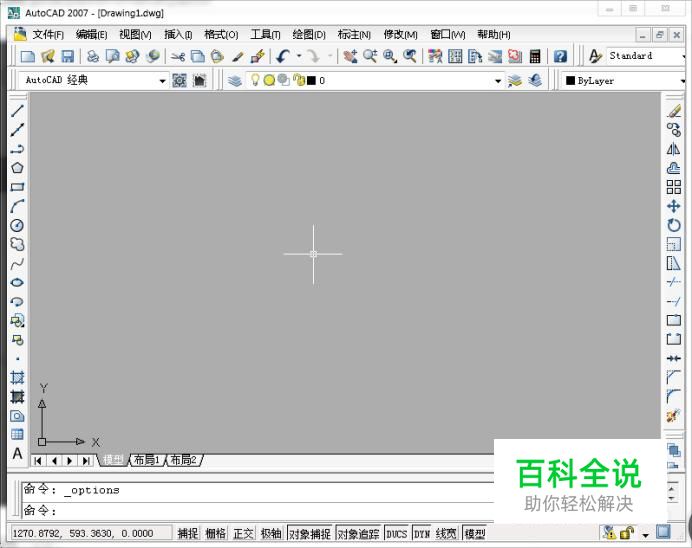Toggle 栅格 grid display
Screen dimensions: 692x548
click(215, 533)
